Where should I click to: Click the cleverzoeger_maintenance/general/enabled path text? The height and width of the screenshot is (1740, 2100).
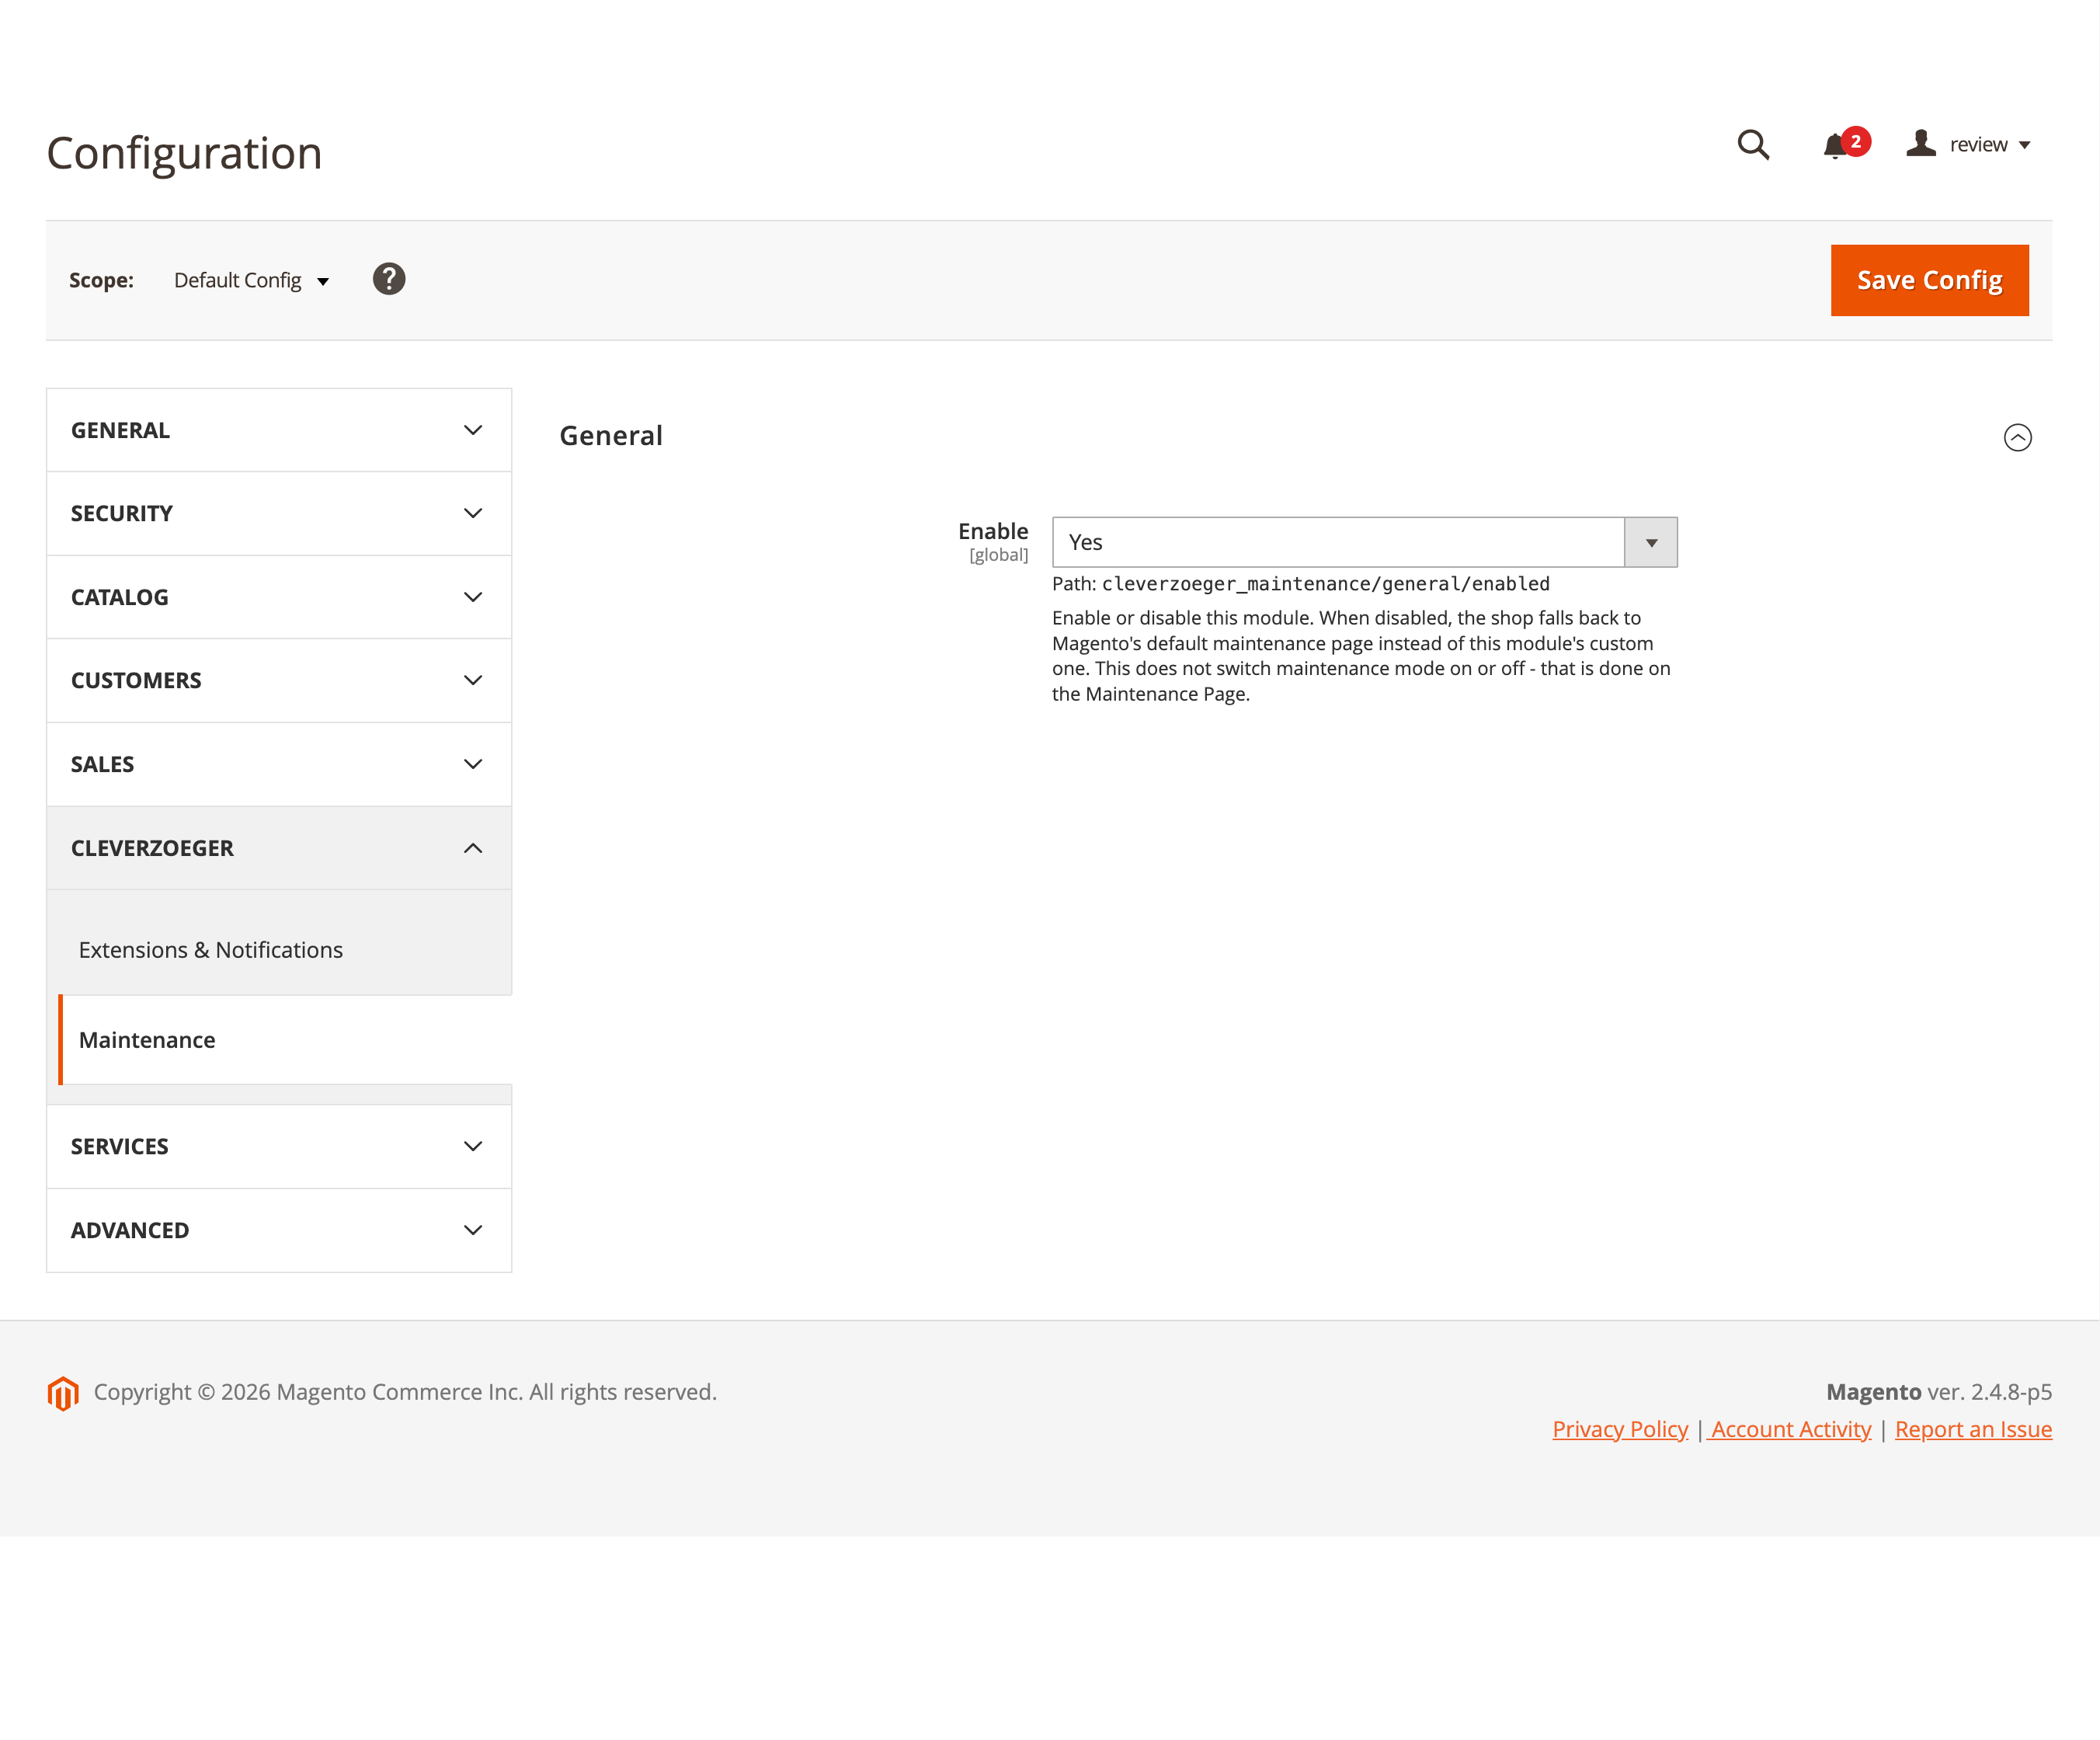[1325, 583]
